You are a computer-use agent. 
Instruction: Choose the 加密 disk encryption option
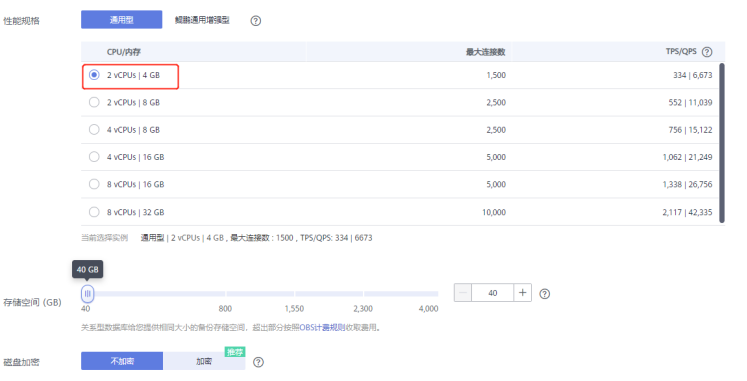[204, 361]
